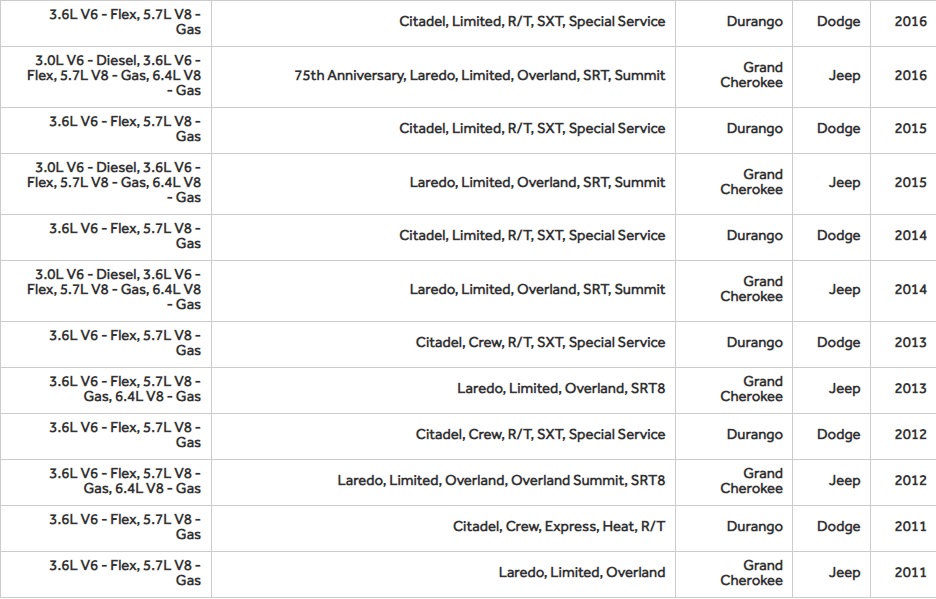This screenshot has height=599, width=936.
Task: Select year 2011 in the Dodge row
Action: (910, 527)
